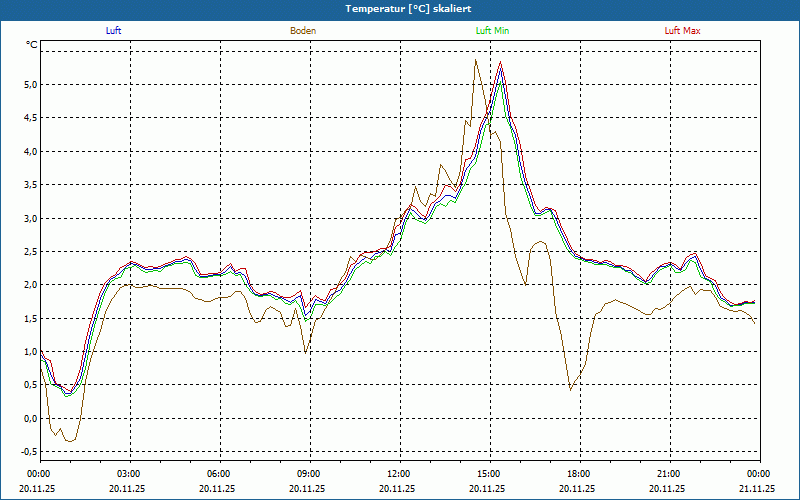Select the 18:00 time axis label
Screen dimensions: 800x500
pos(578,474)
